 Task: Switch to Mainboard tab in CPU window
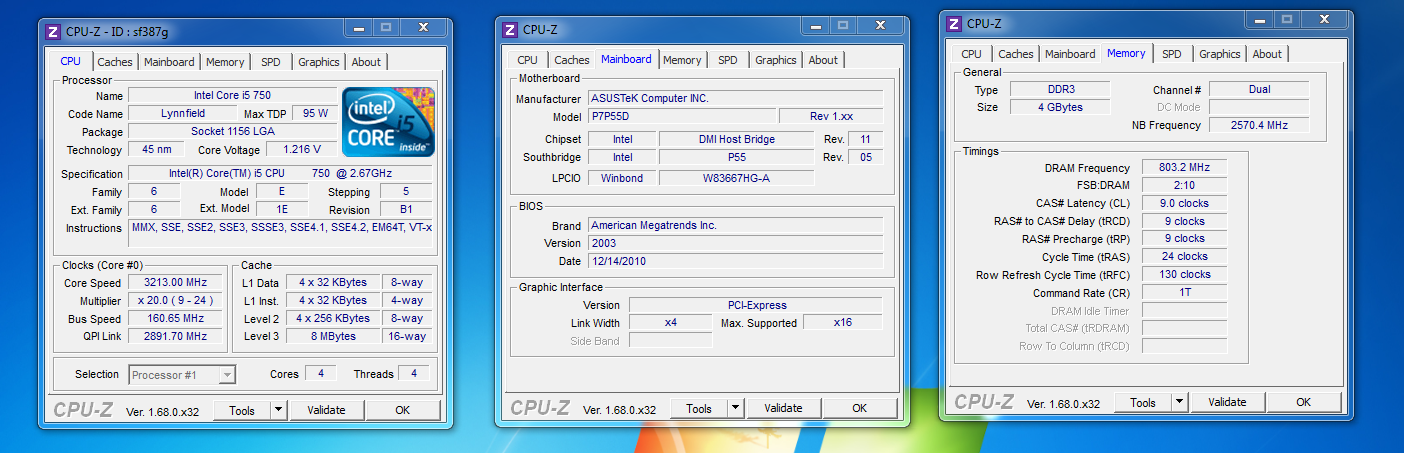169,62
